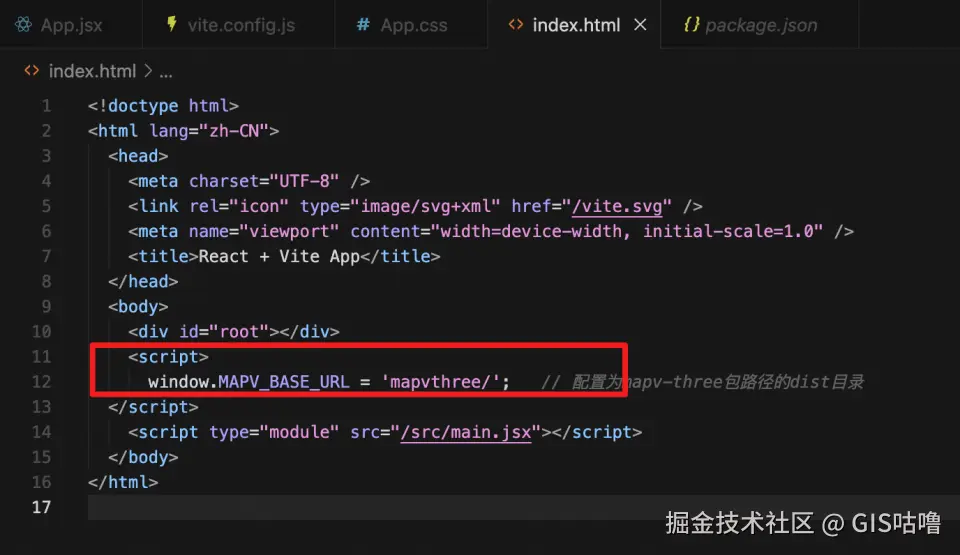Viewport: 960px width, 555px height.
Task: Click index.html in the breadcrumb
Action: (x=92, y=71)
